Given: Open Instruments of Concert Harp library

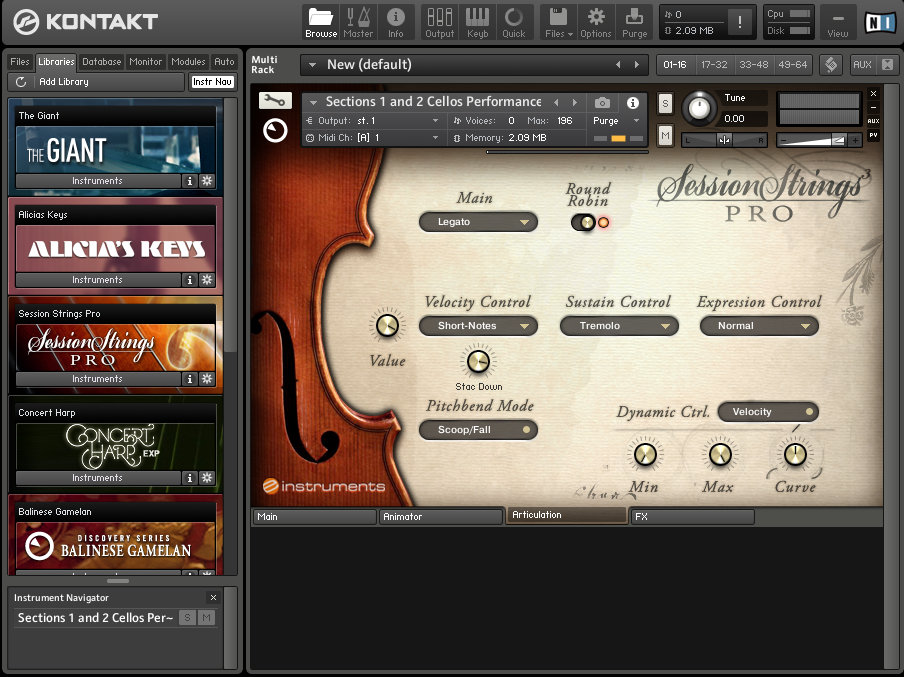Looking at the screenshot, I should 98,478.
